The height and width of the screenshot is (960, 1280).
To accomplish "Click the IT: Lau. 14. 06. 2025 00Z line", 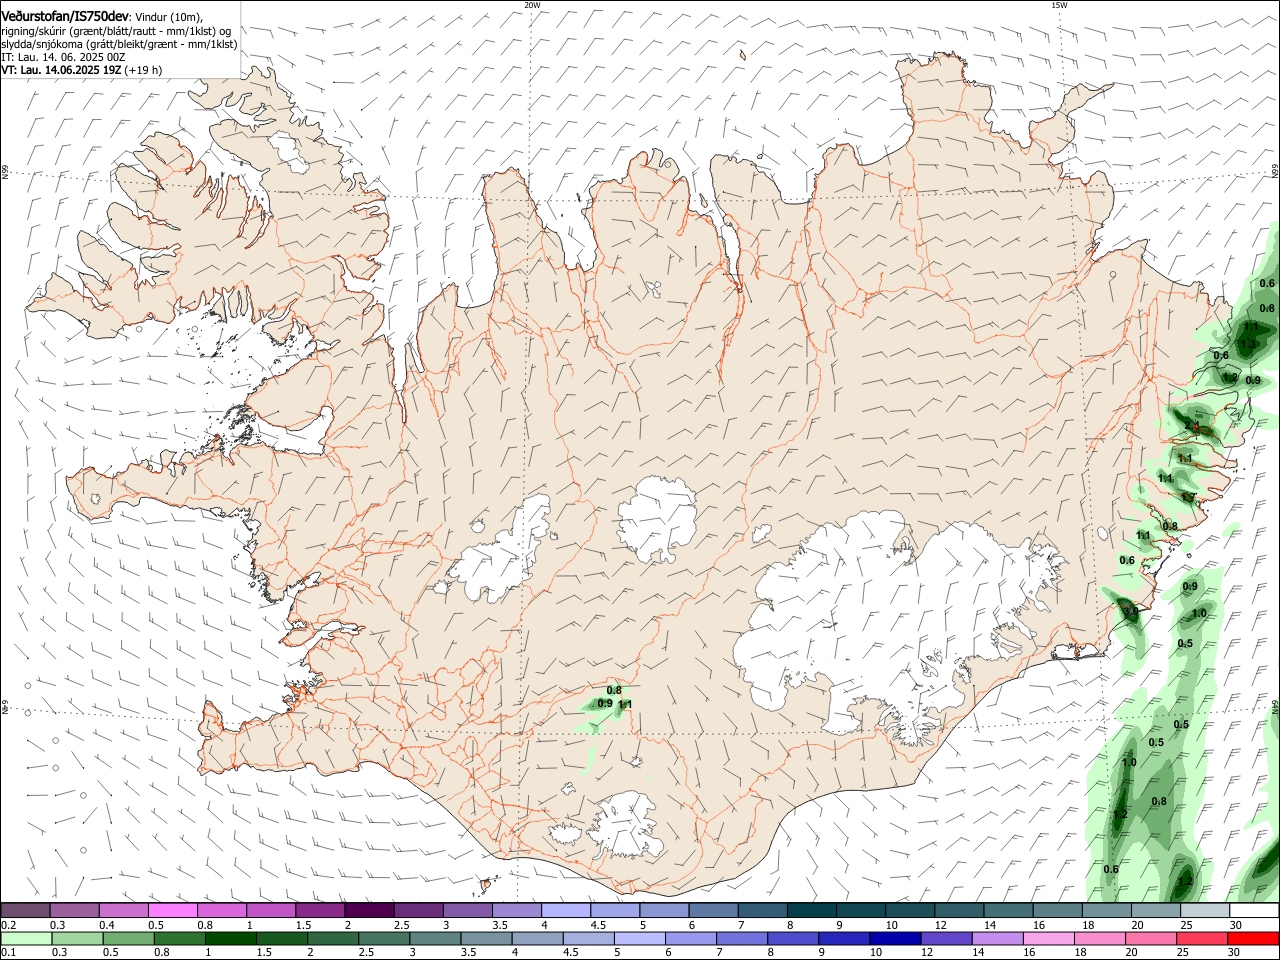I will [63, 58].
